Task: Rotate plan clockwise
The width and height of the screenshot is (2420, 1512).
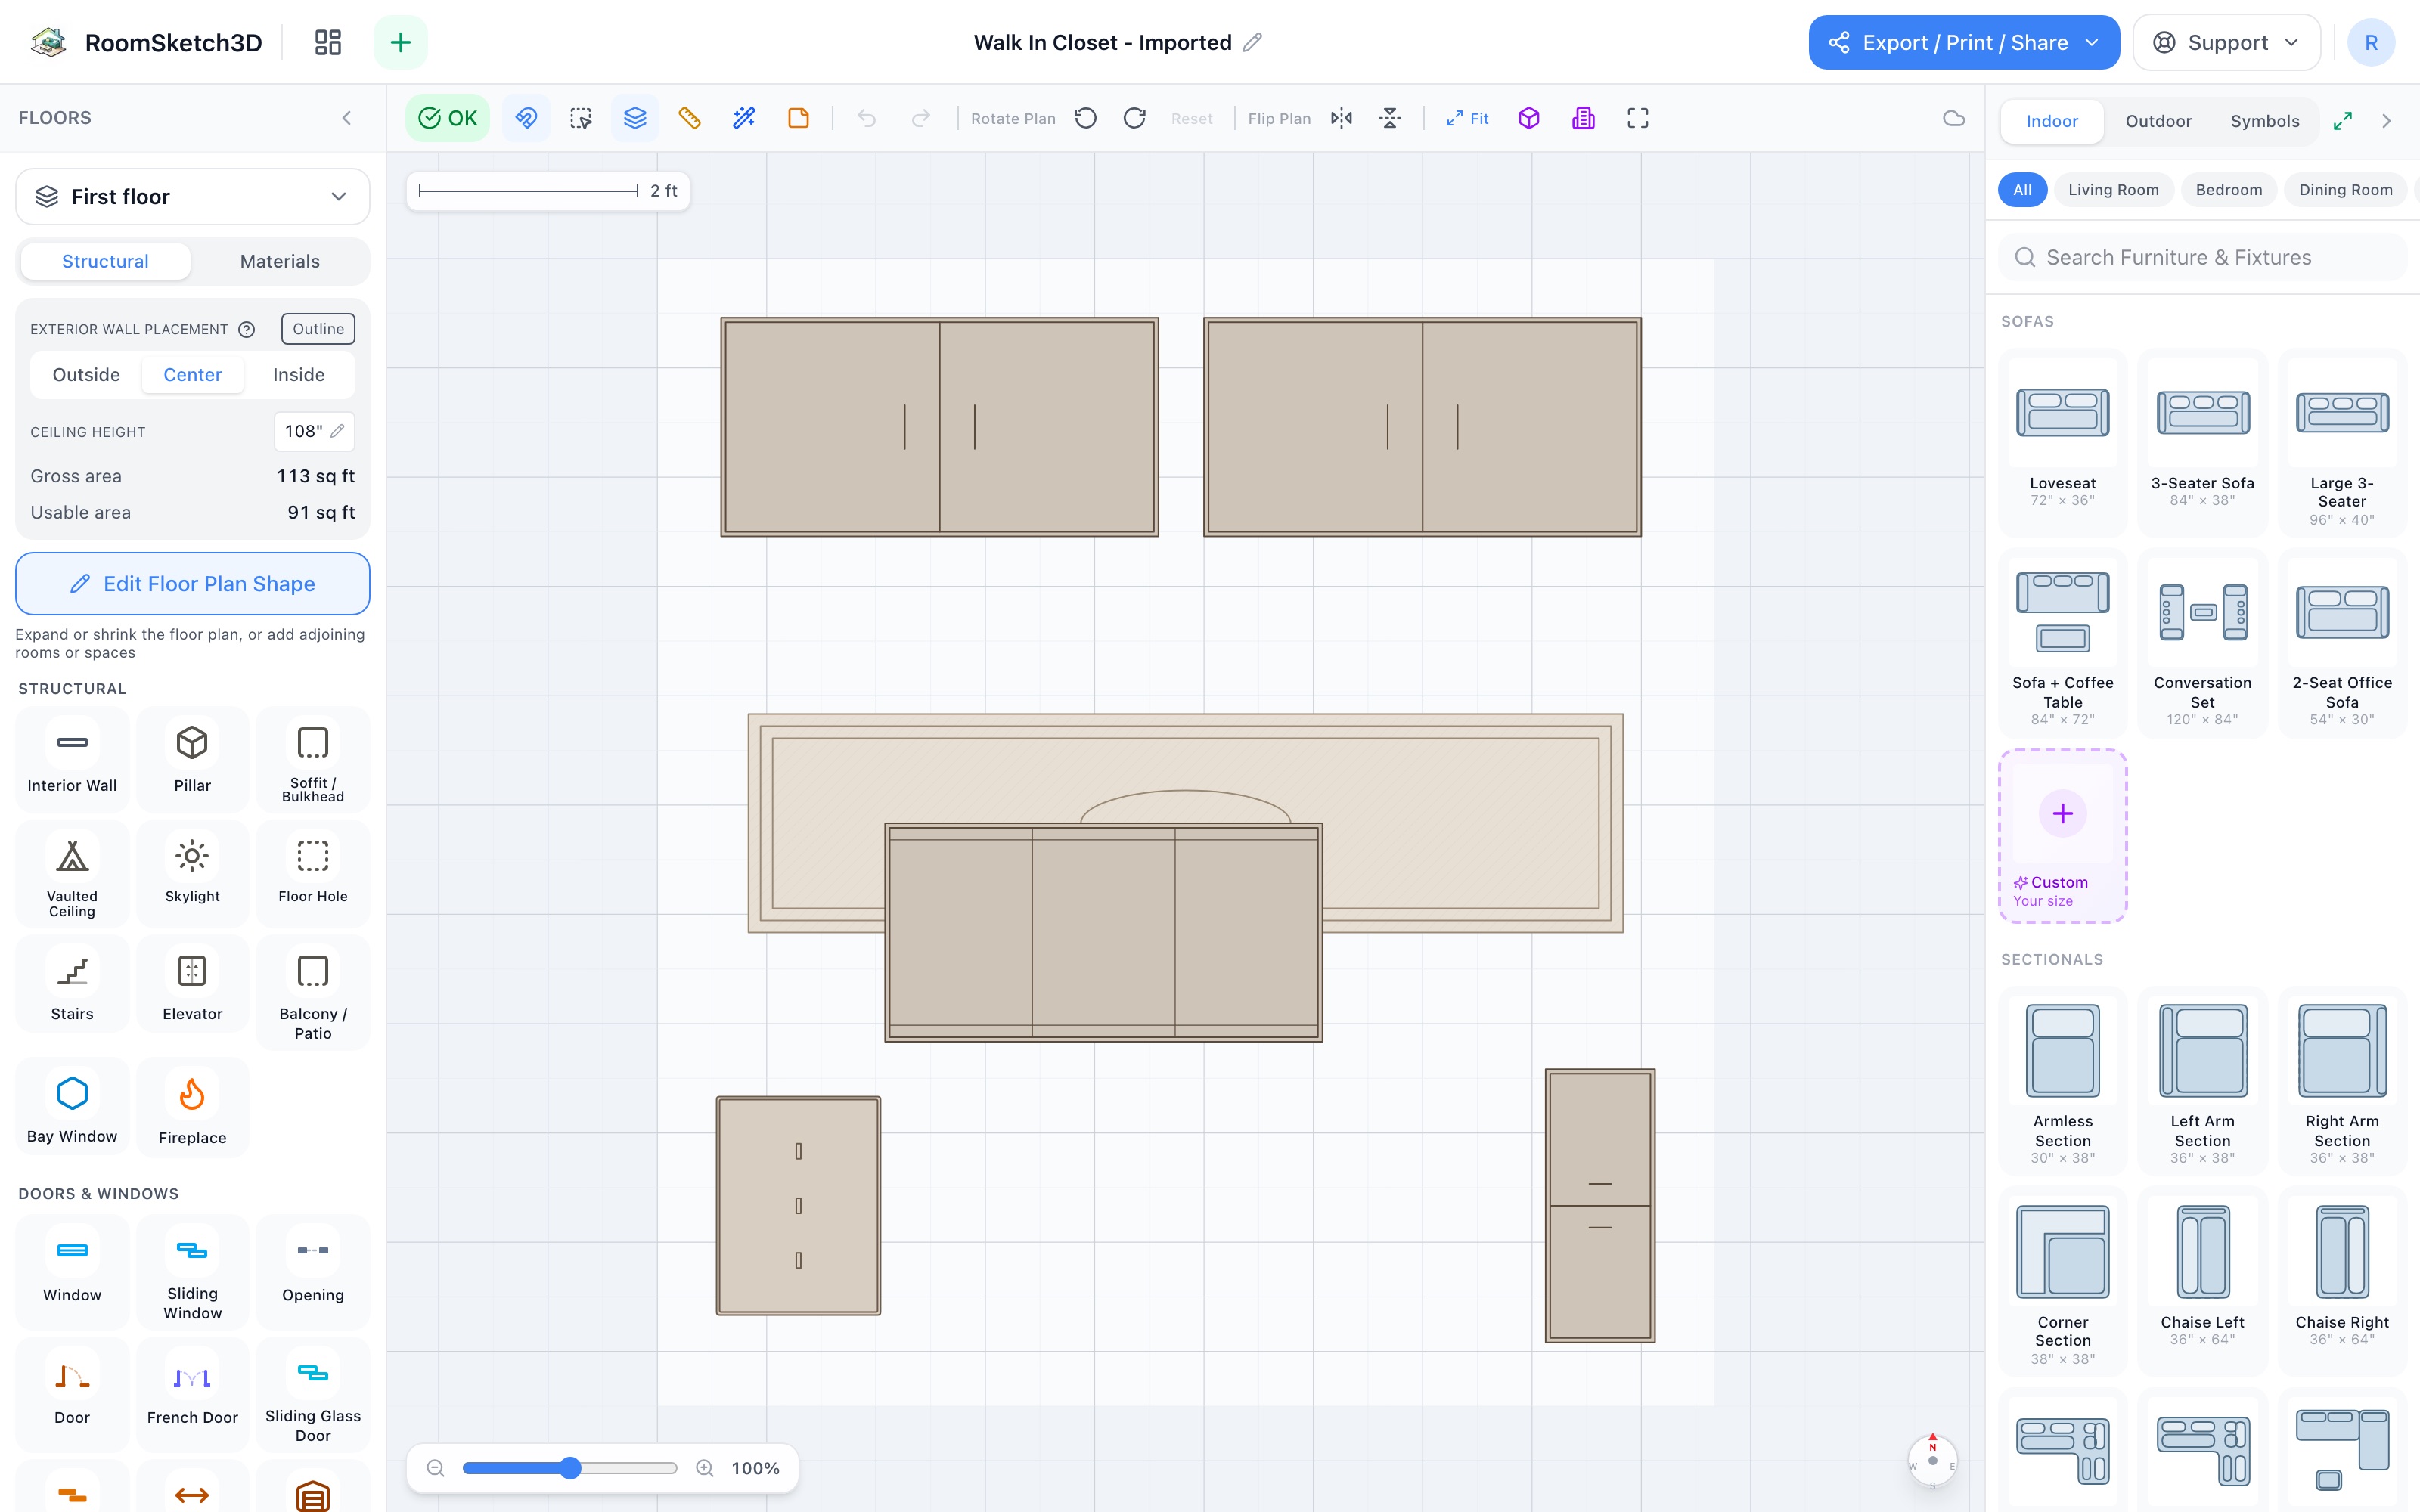Action: point(1135,118)
